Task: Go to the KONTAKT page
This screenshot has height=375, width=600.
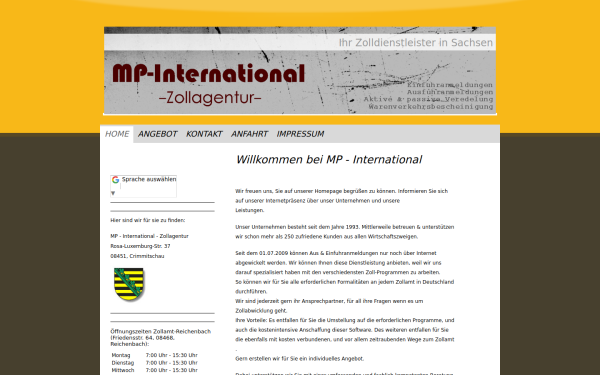Action: click(204, 134)
